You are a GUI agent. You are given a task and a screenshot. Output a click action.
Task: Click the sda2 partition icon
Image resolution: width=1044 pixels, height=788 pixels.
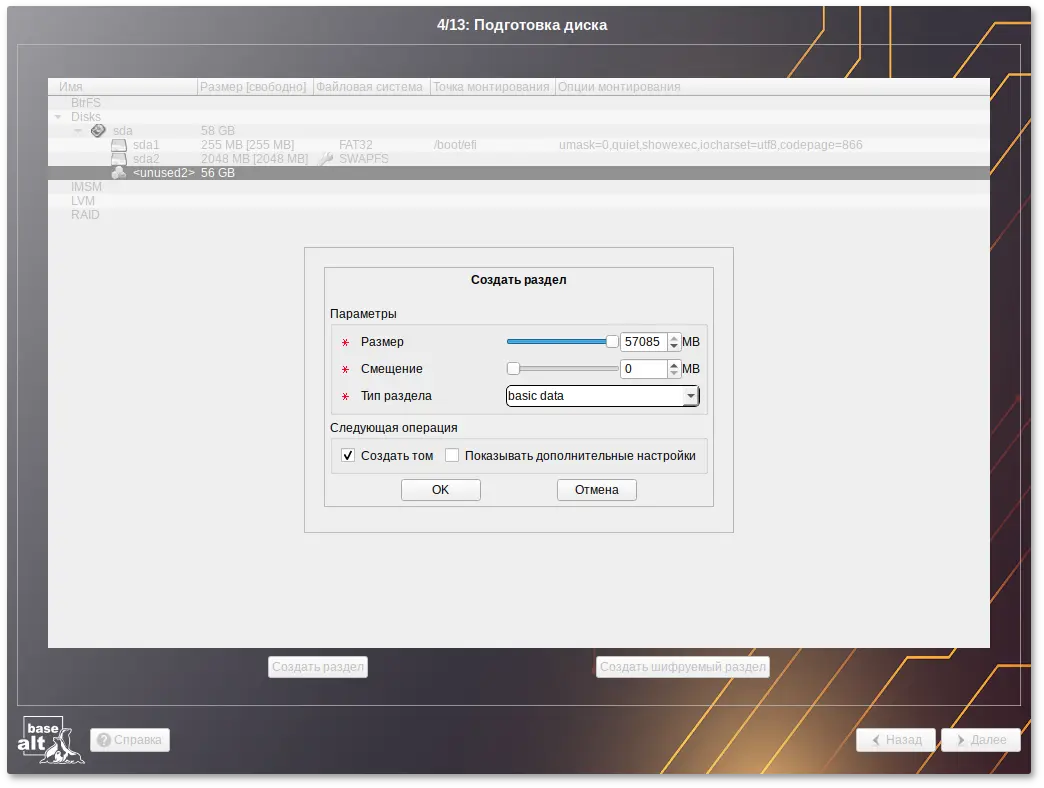point(119,158)
